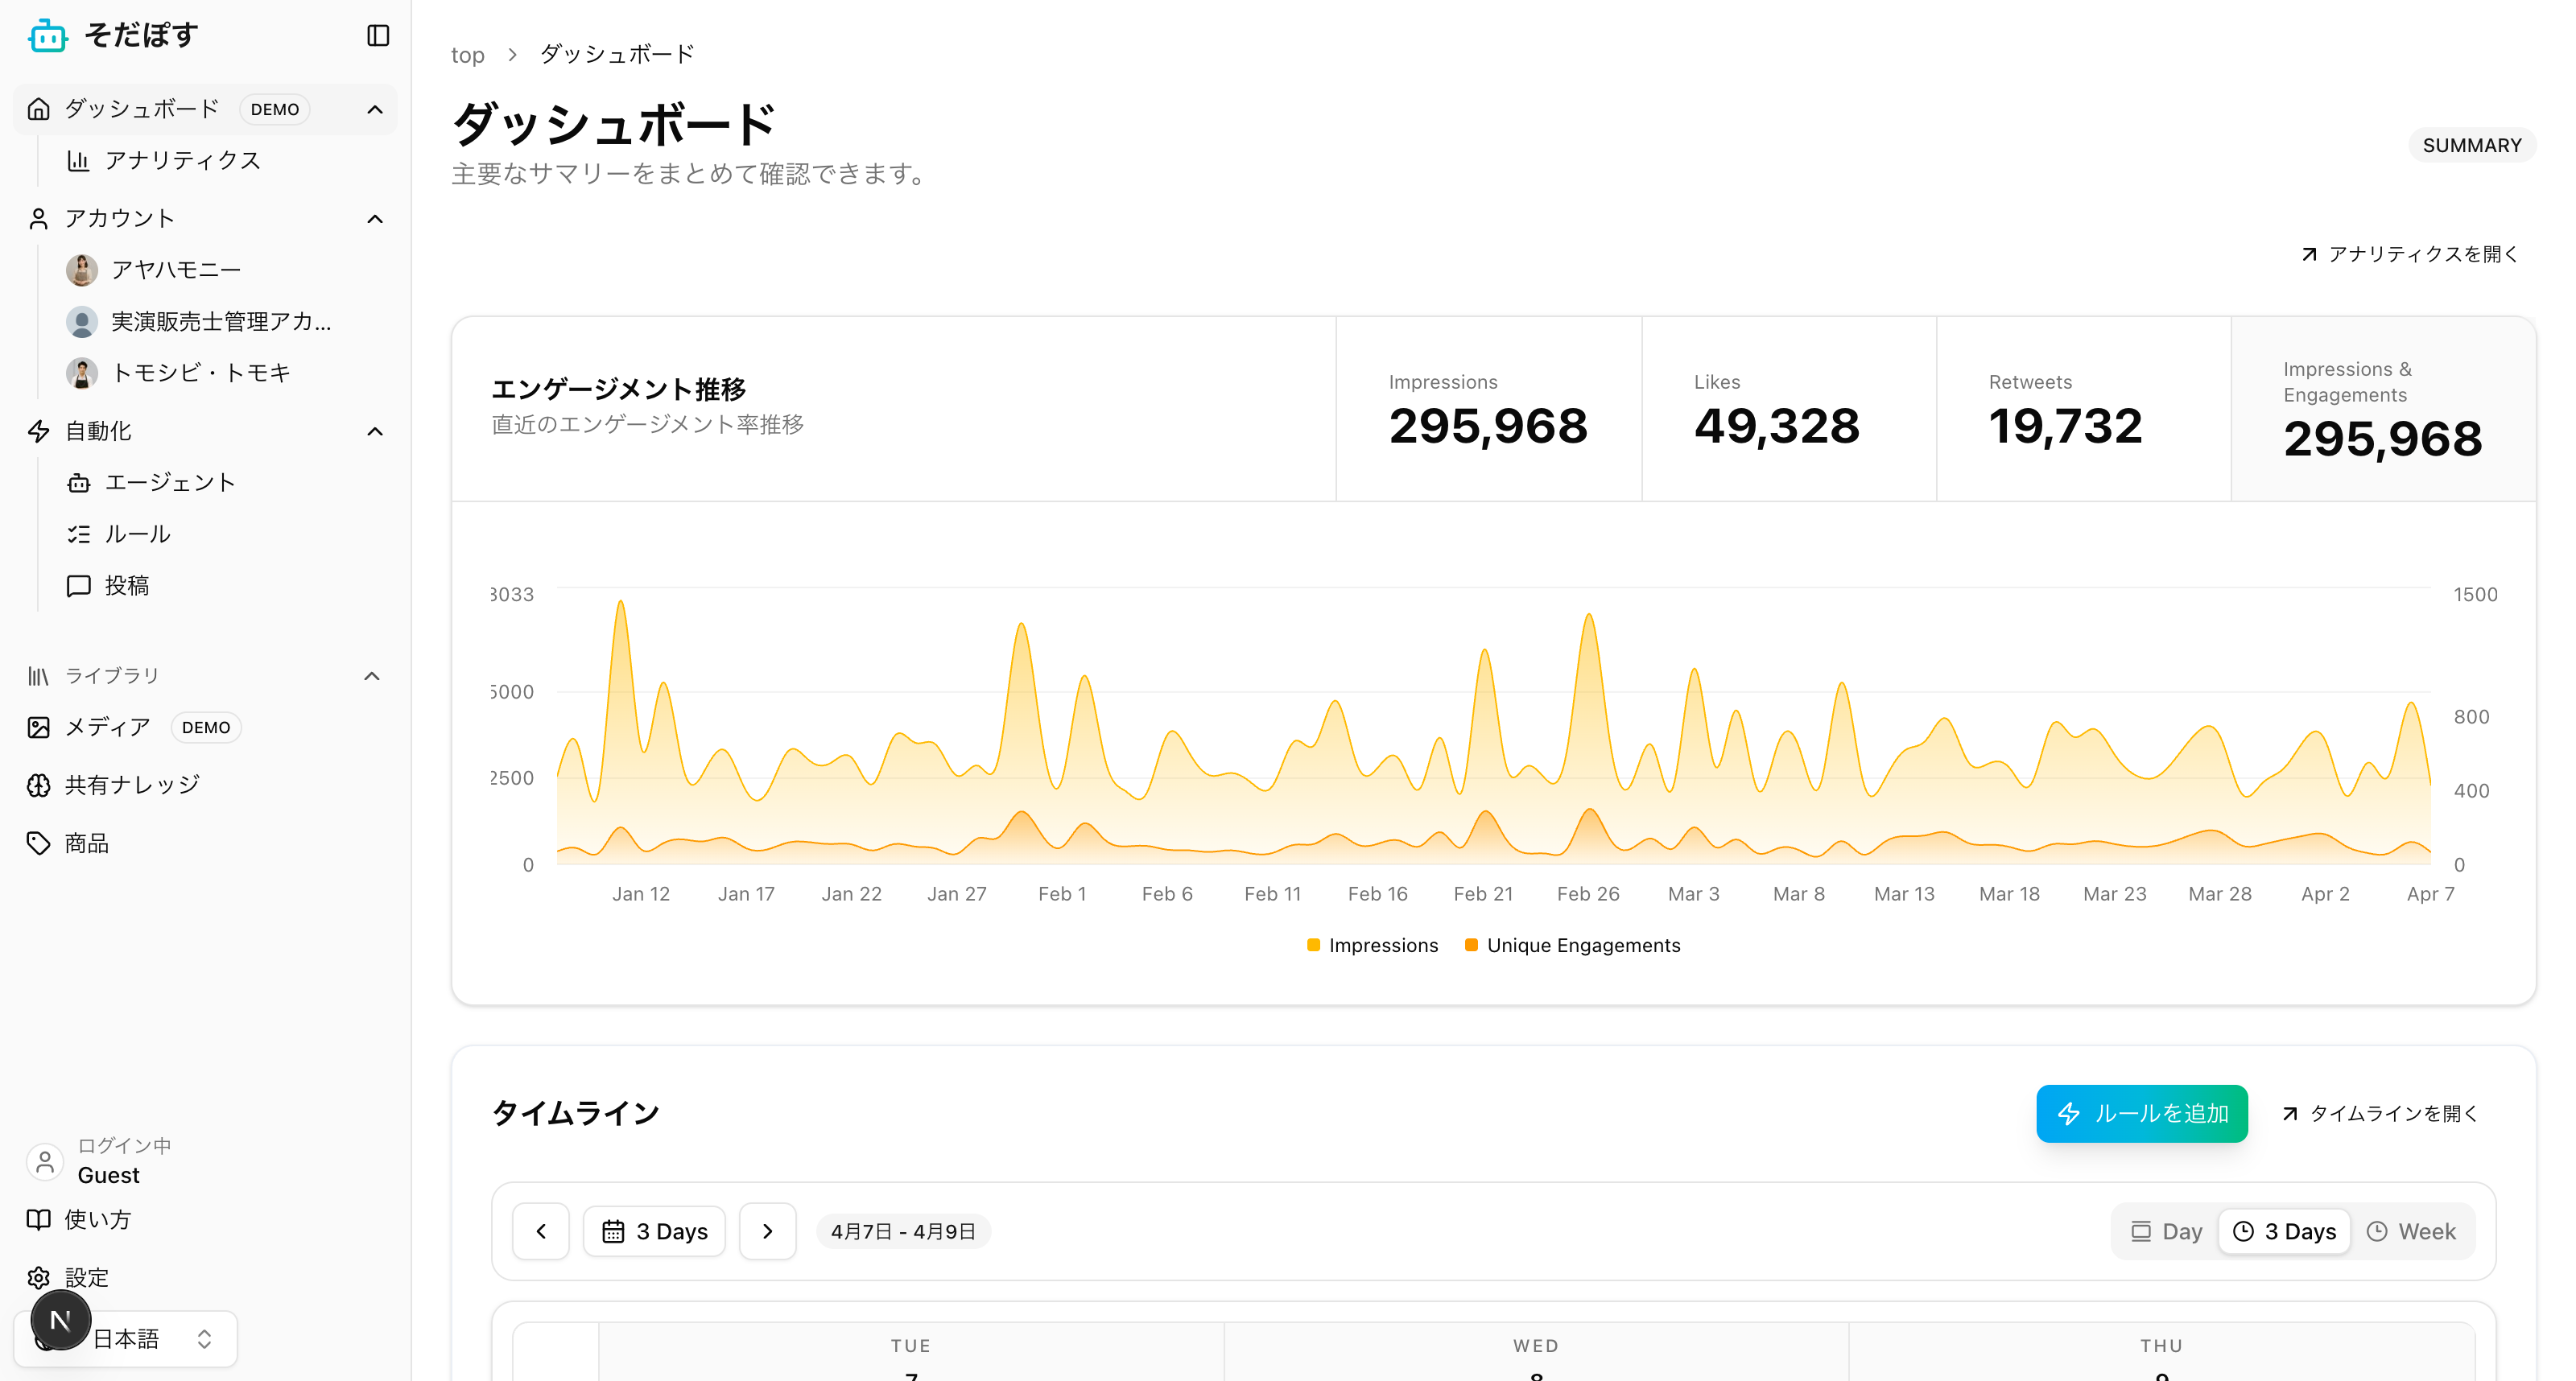Click the 投稿 posts speech-bubble icon
The width and height of the screenshot is (2576, 1381).
(79, 585)
